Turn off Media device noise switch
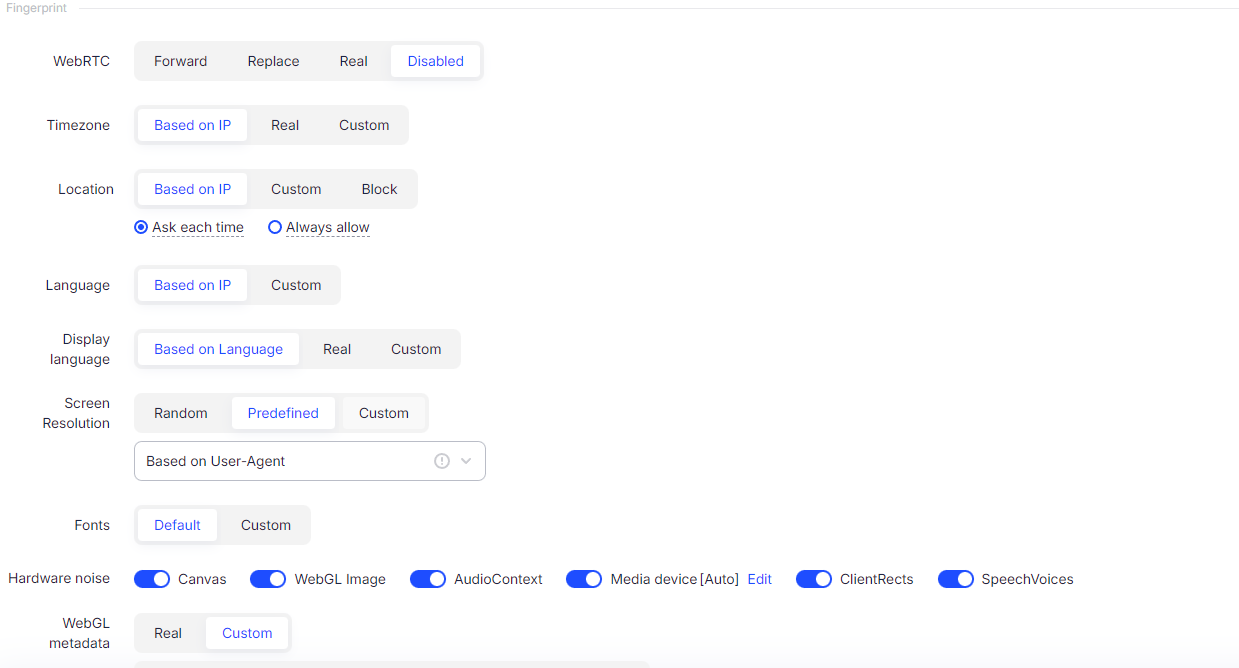Screen dimensions: 1239x668 coord(584,579)
